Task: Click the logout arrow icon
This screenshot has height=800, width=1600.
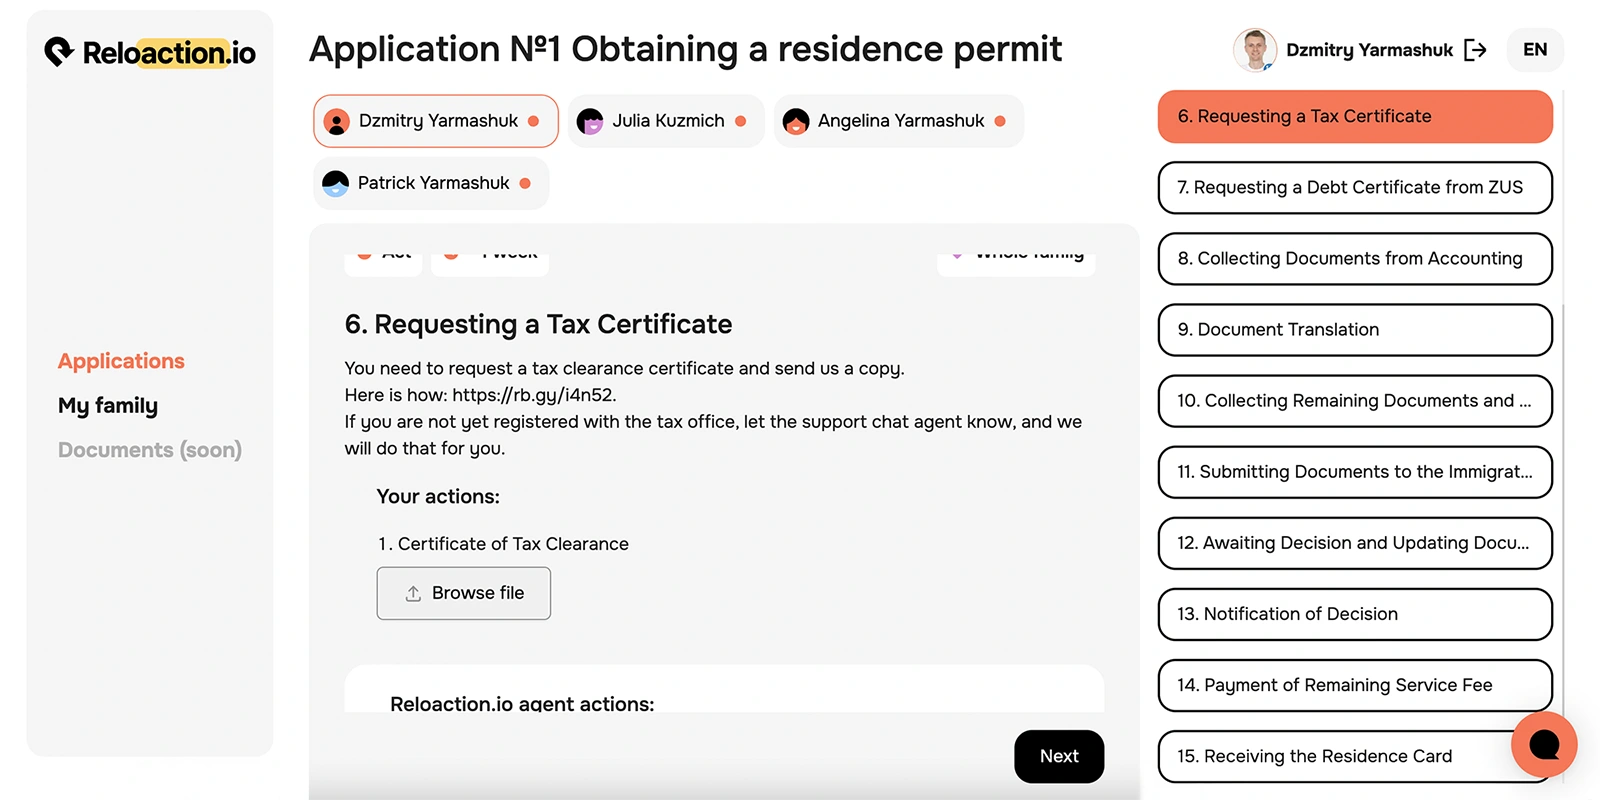Action: click(x=1475, y=50)
